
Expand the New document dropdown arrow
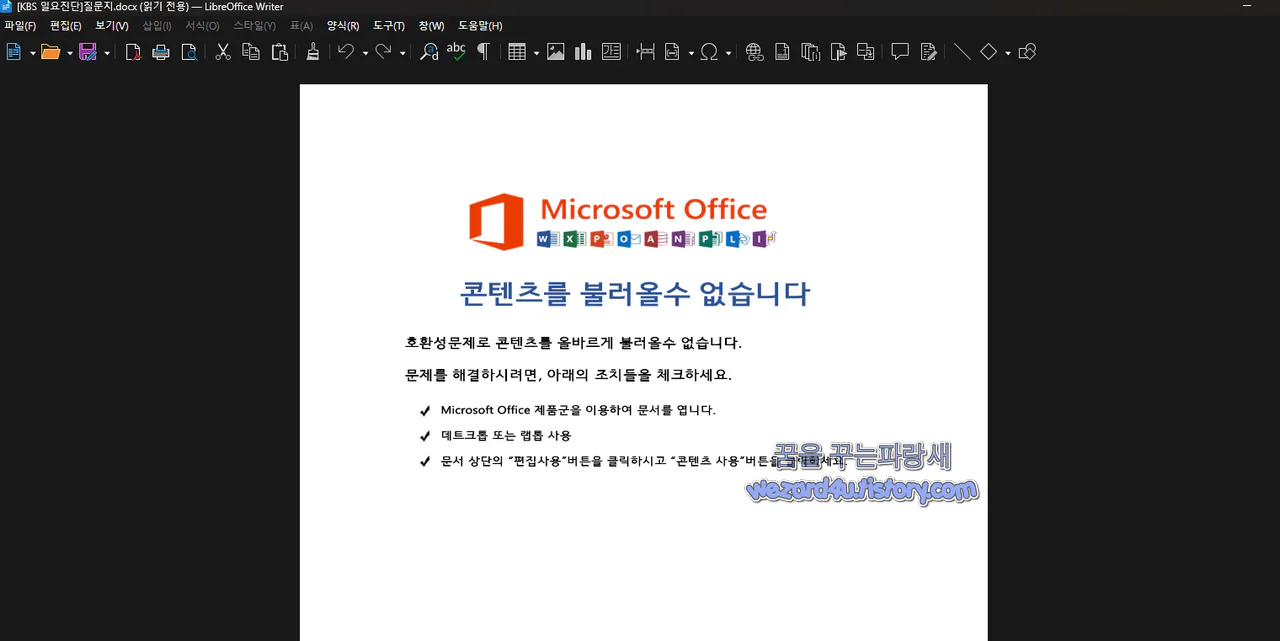(x=33, y=53)
